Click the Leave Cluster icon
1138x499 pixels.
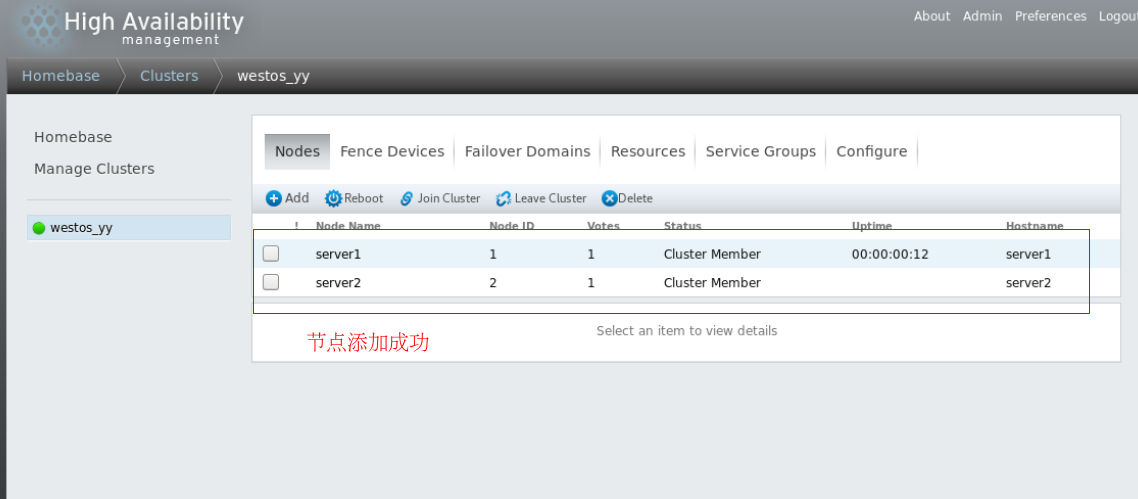(504, 198)
